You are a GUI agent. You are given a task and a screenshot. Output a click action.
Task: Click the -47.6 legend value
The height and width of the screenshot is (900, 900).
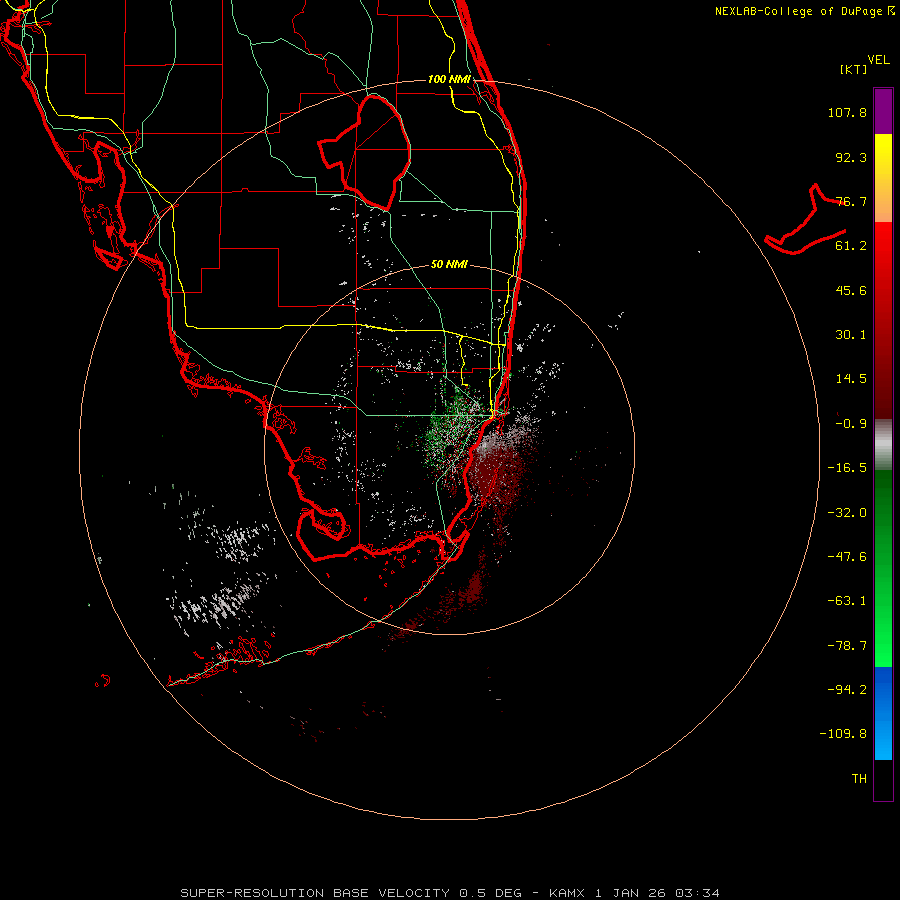click(847, 557)
